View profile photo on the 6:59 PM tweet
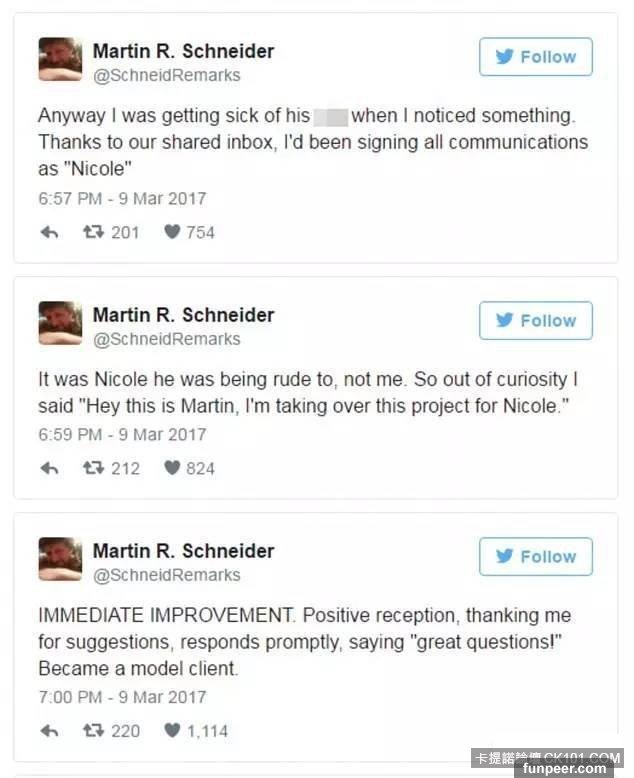 (x=60, y=323)
